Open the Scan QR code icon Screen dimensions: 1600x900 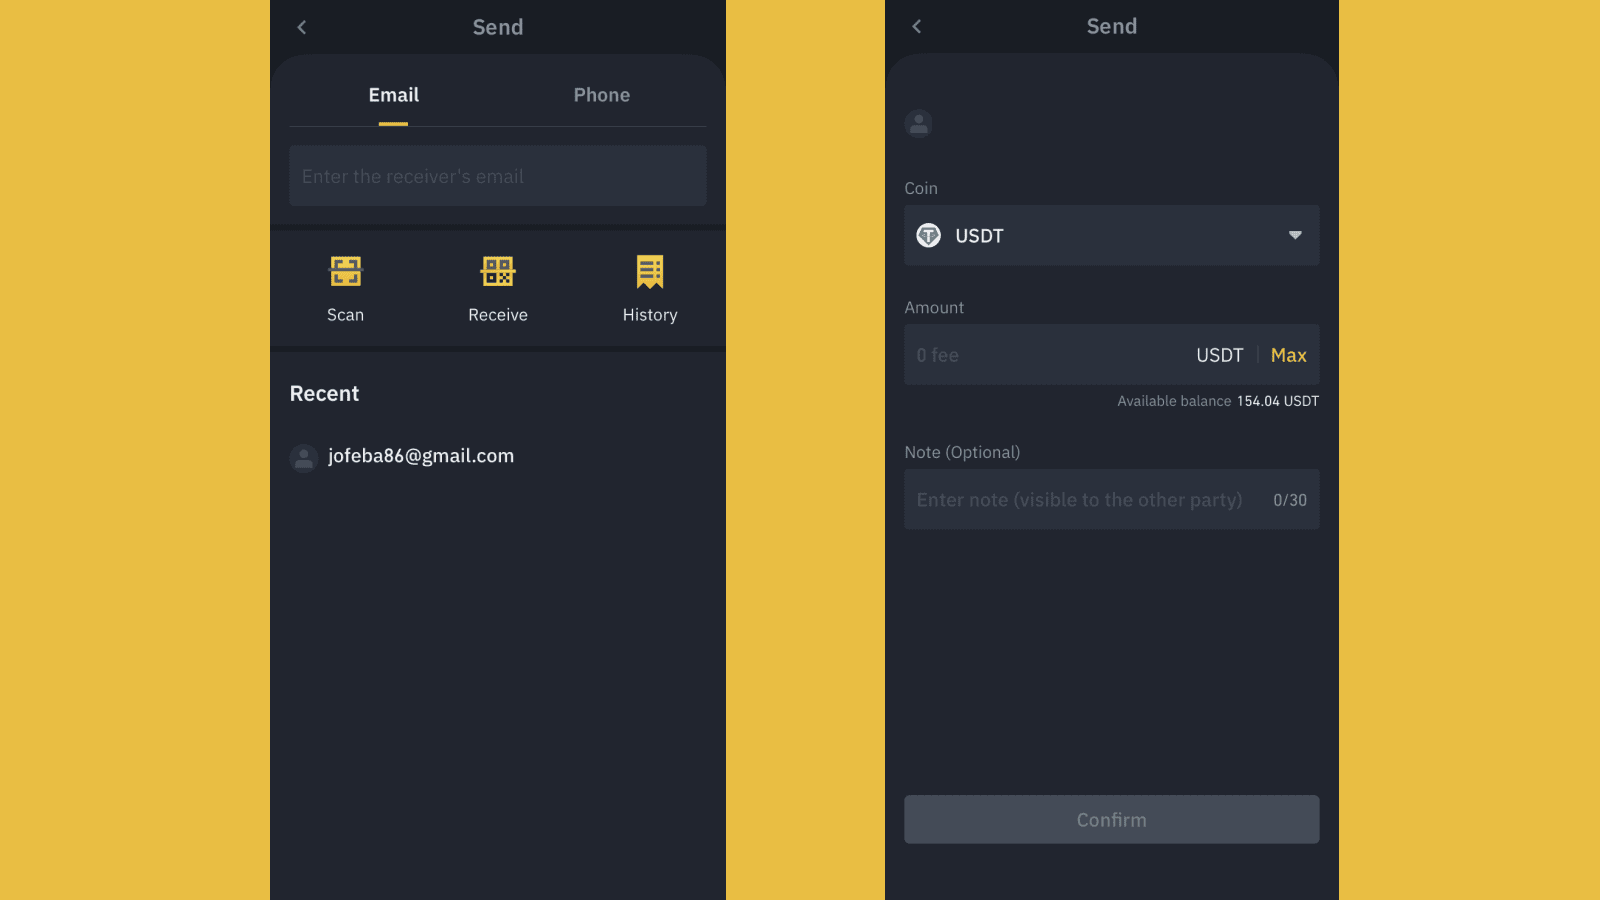tap(346, 271)
